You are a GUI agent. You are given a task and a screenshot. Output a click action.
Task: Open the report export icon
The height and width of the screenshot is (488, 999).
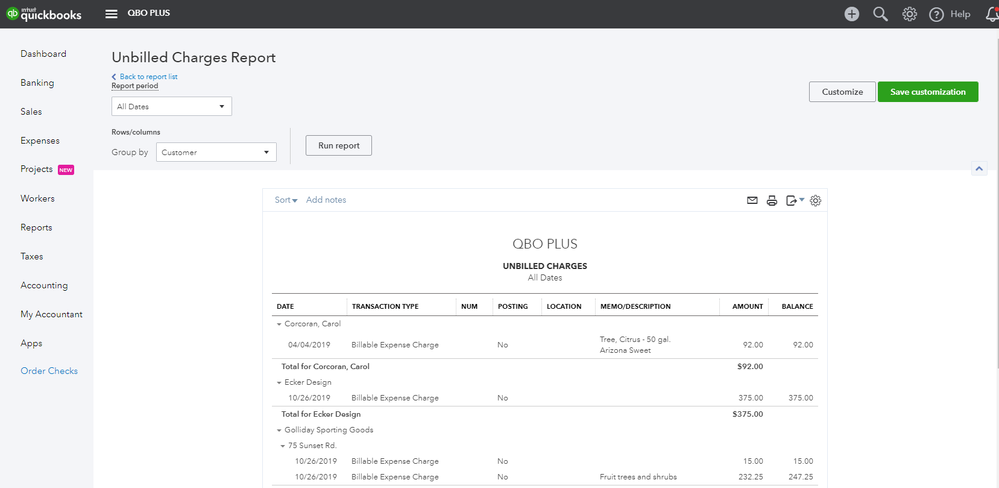794,201
